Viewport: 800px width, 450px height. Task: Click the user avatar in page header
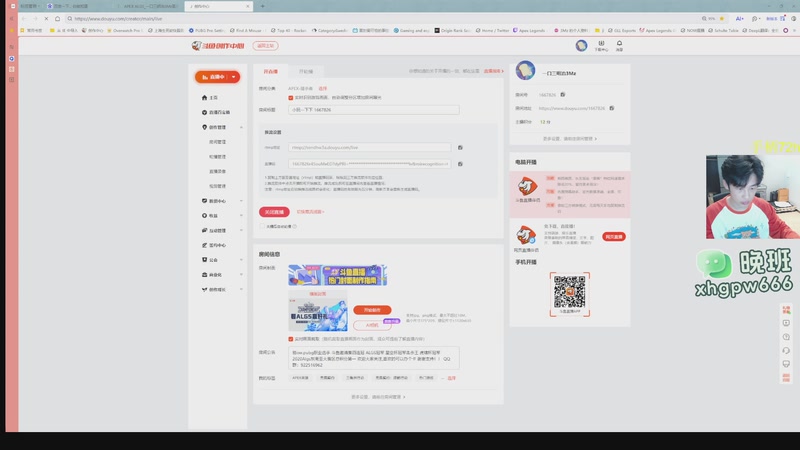click(581, 45)
